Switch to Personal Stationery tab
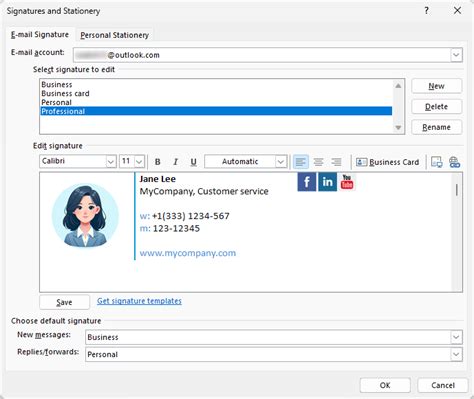This screenshot has height=399, width=474. point(114,35)
